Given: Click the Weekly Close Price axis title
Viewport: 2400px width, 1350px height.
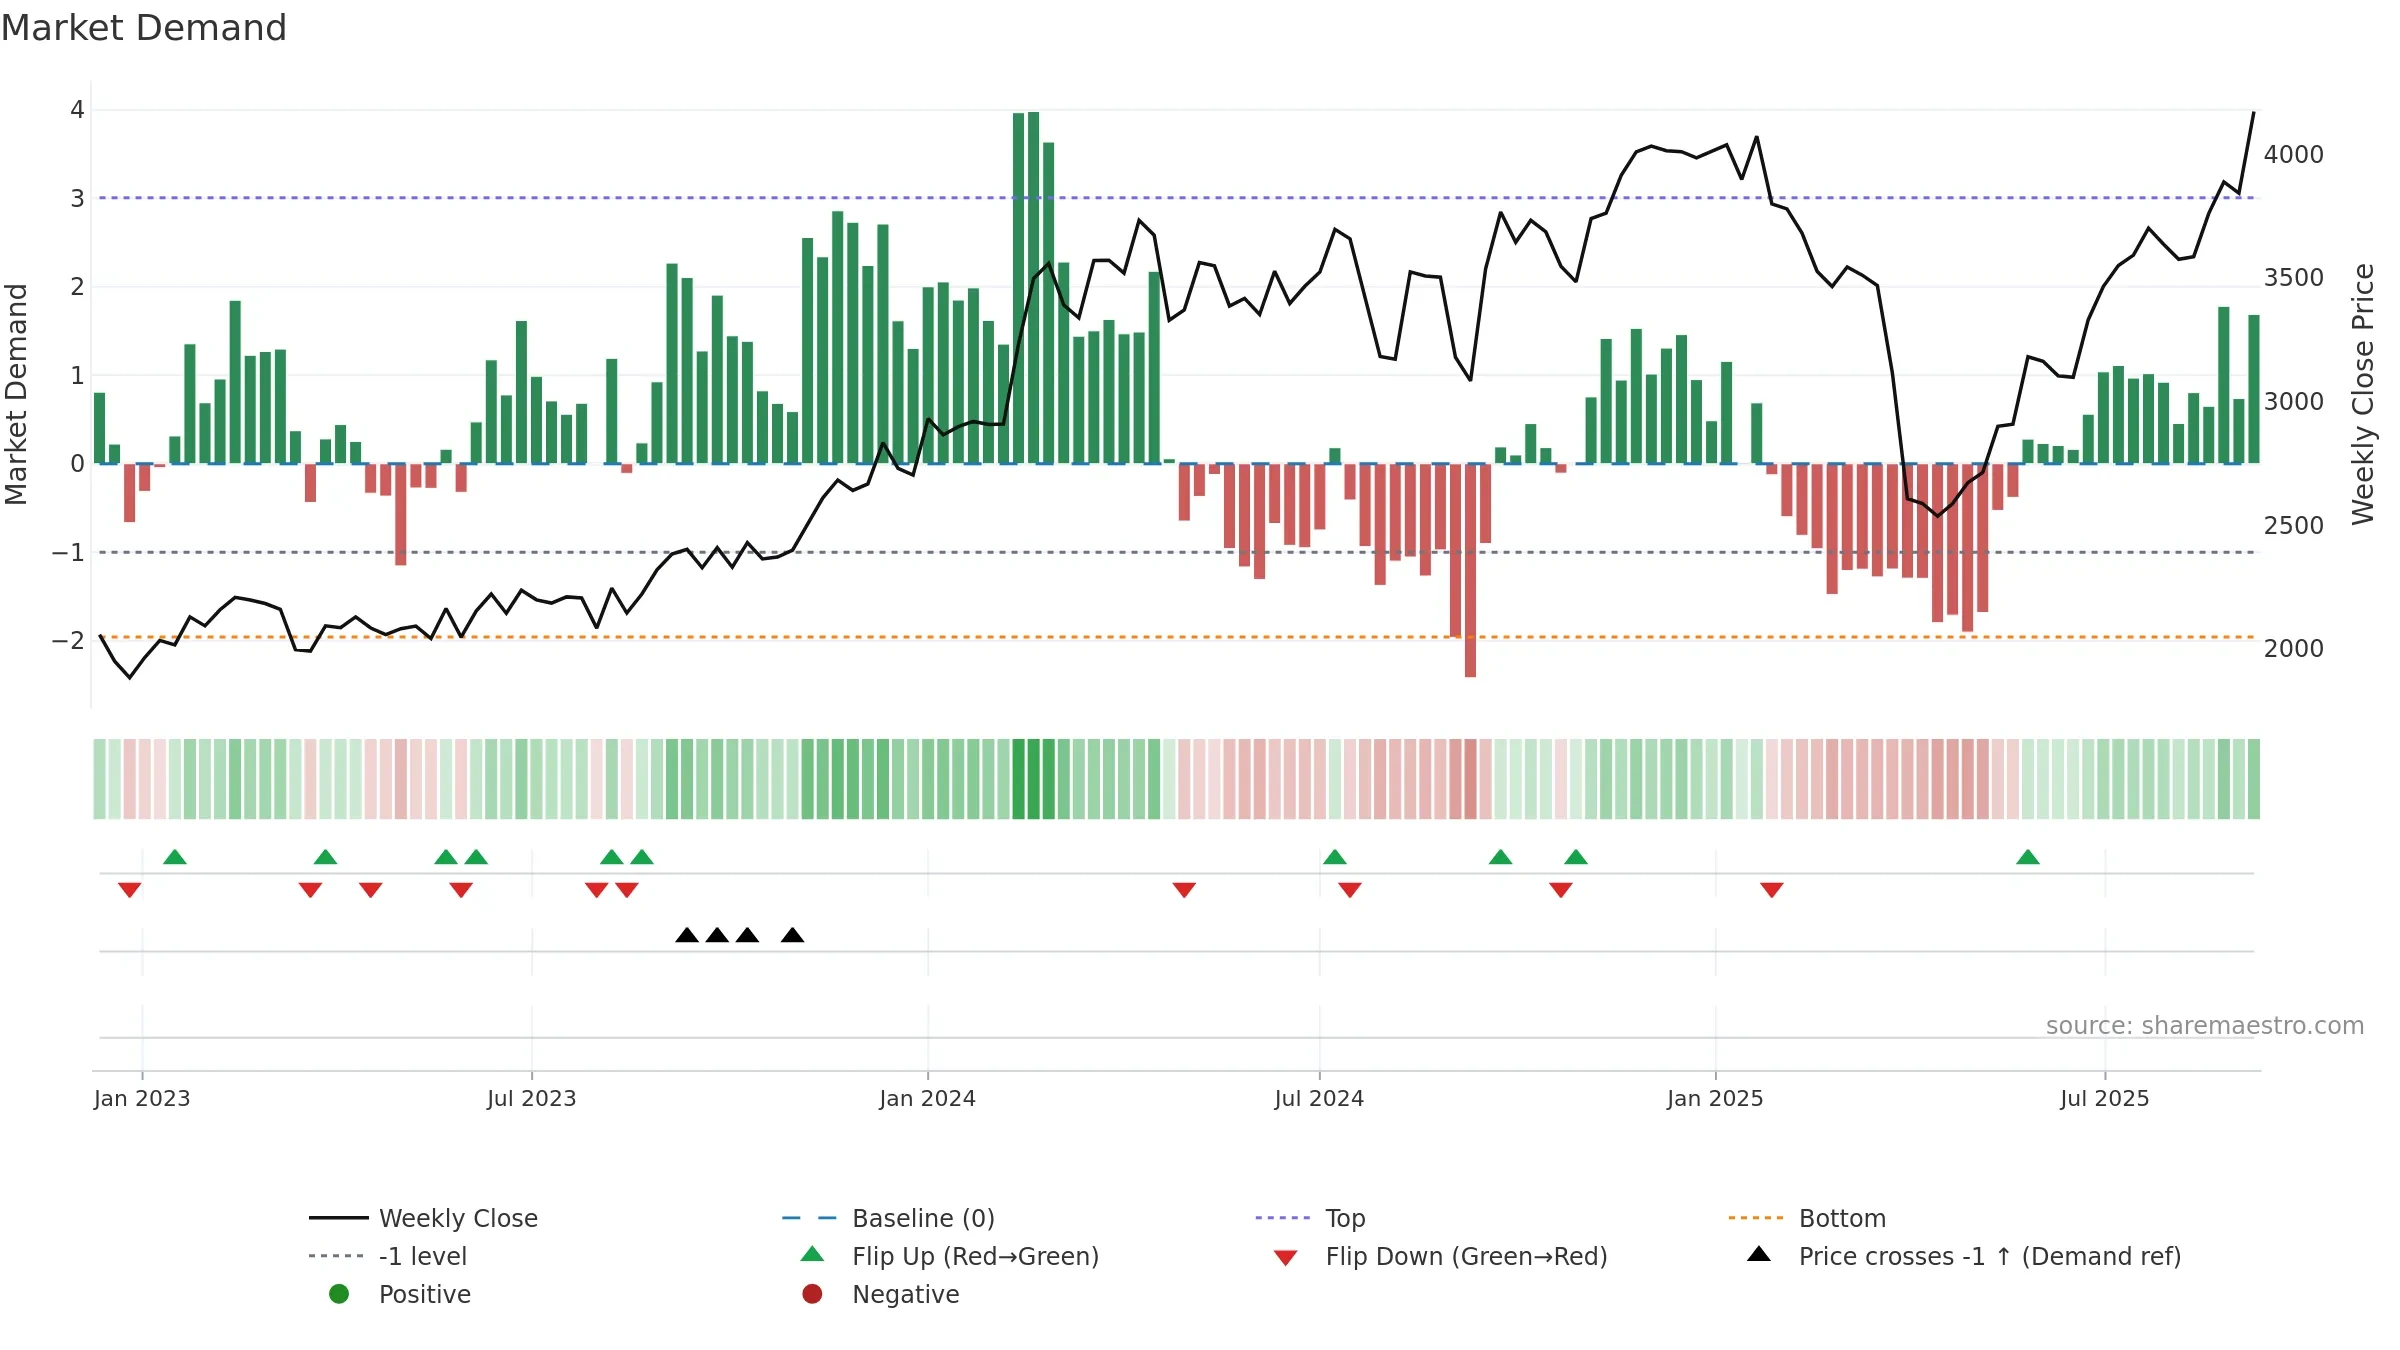Looking at the screenshot, I should tap(2363, 394).
